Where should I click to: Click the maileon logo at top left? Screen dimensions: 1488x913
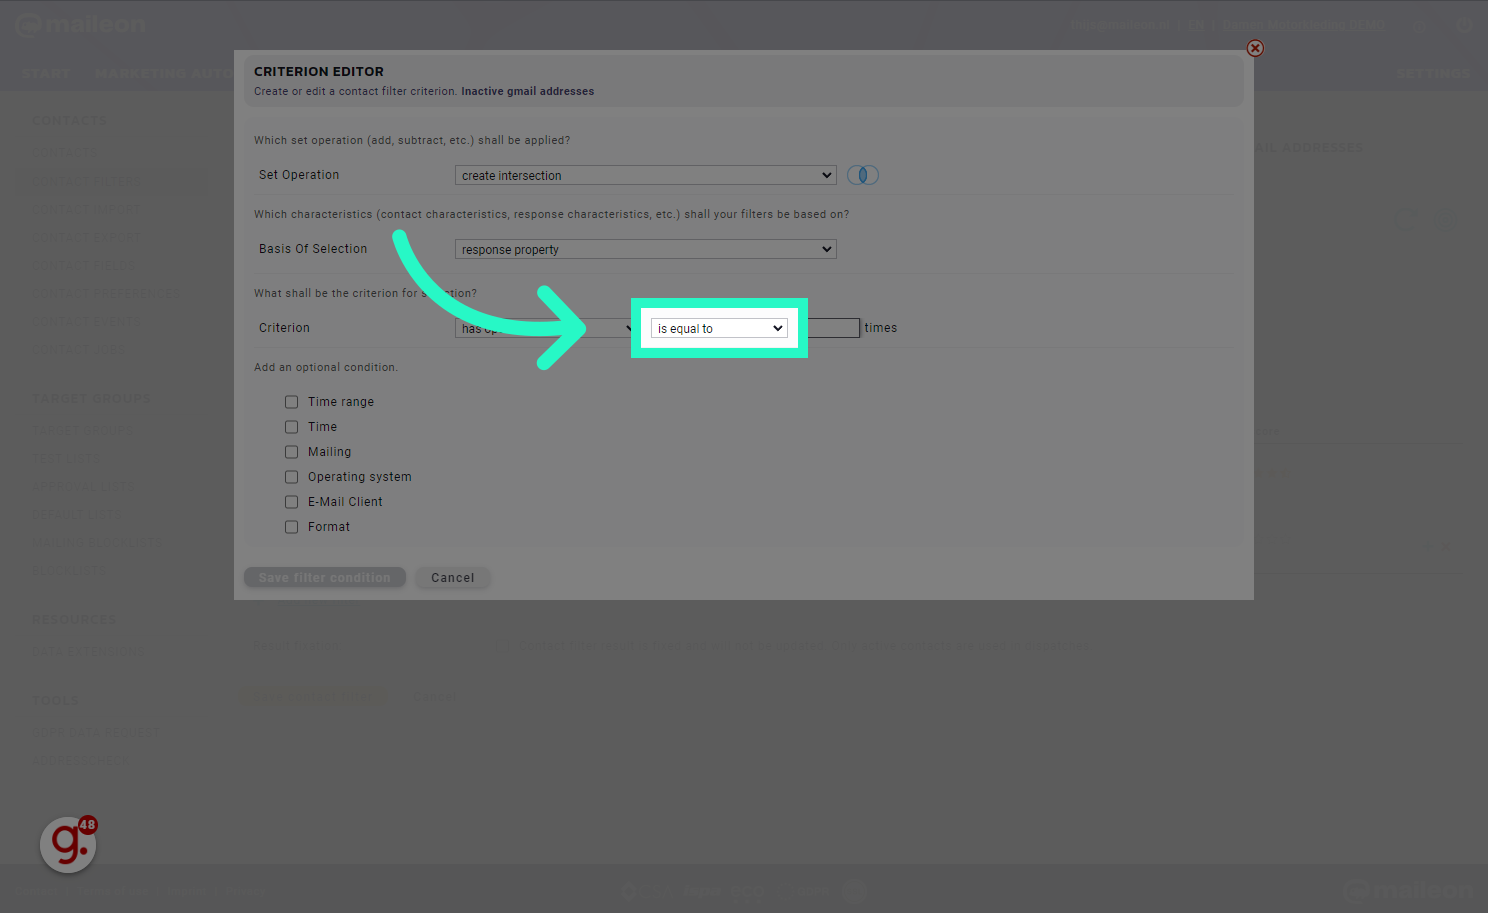82,24
